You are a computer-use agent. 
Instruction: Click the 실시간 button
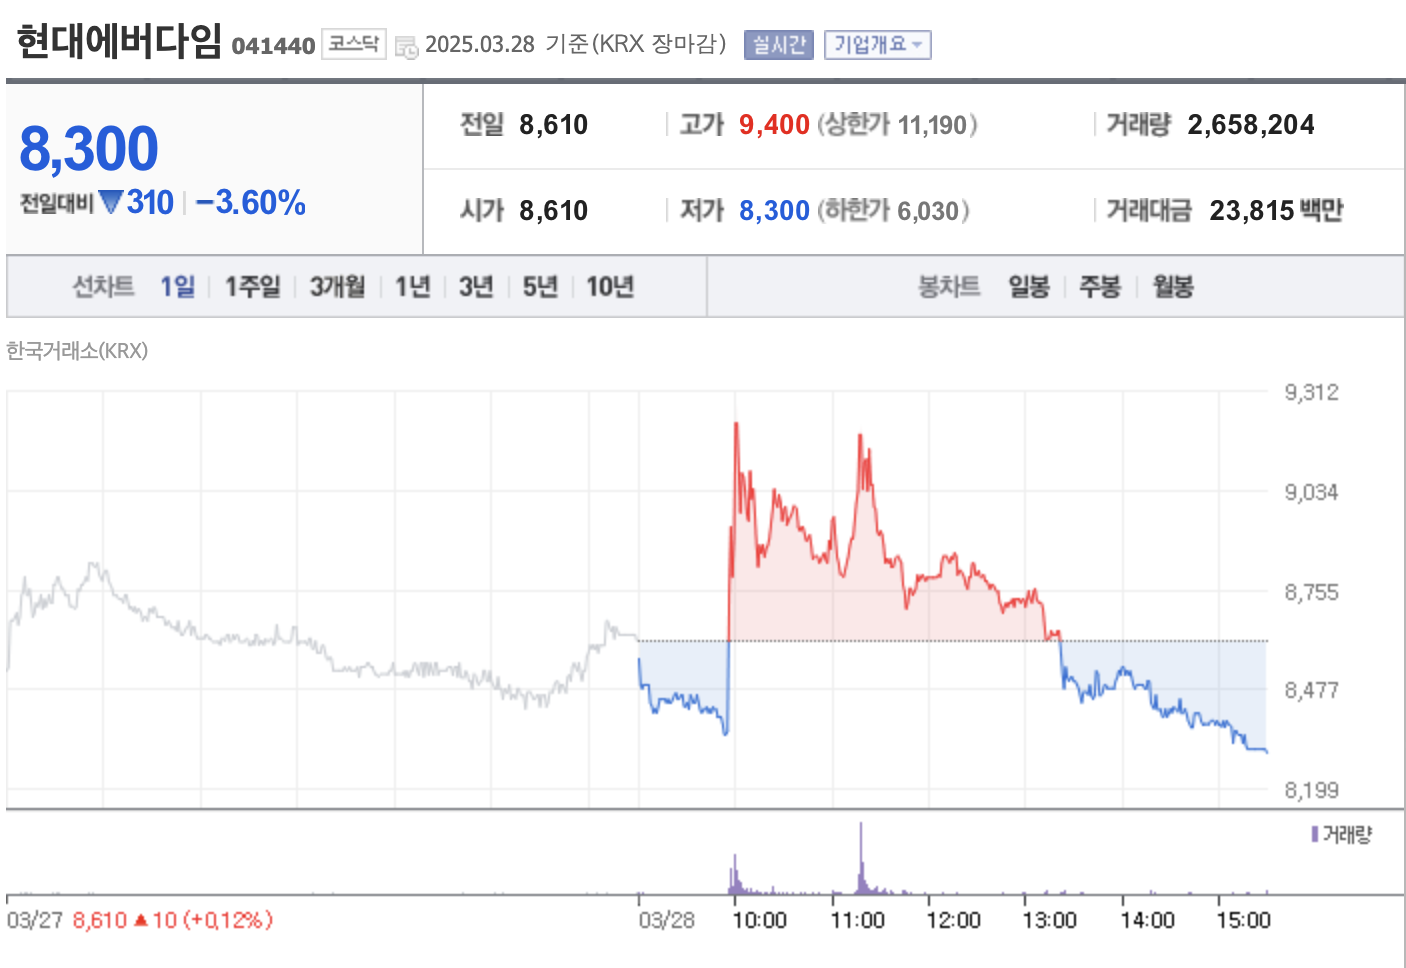778,45
